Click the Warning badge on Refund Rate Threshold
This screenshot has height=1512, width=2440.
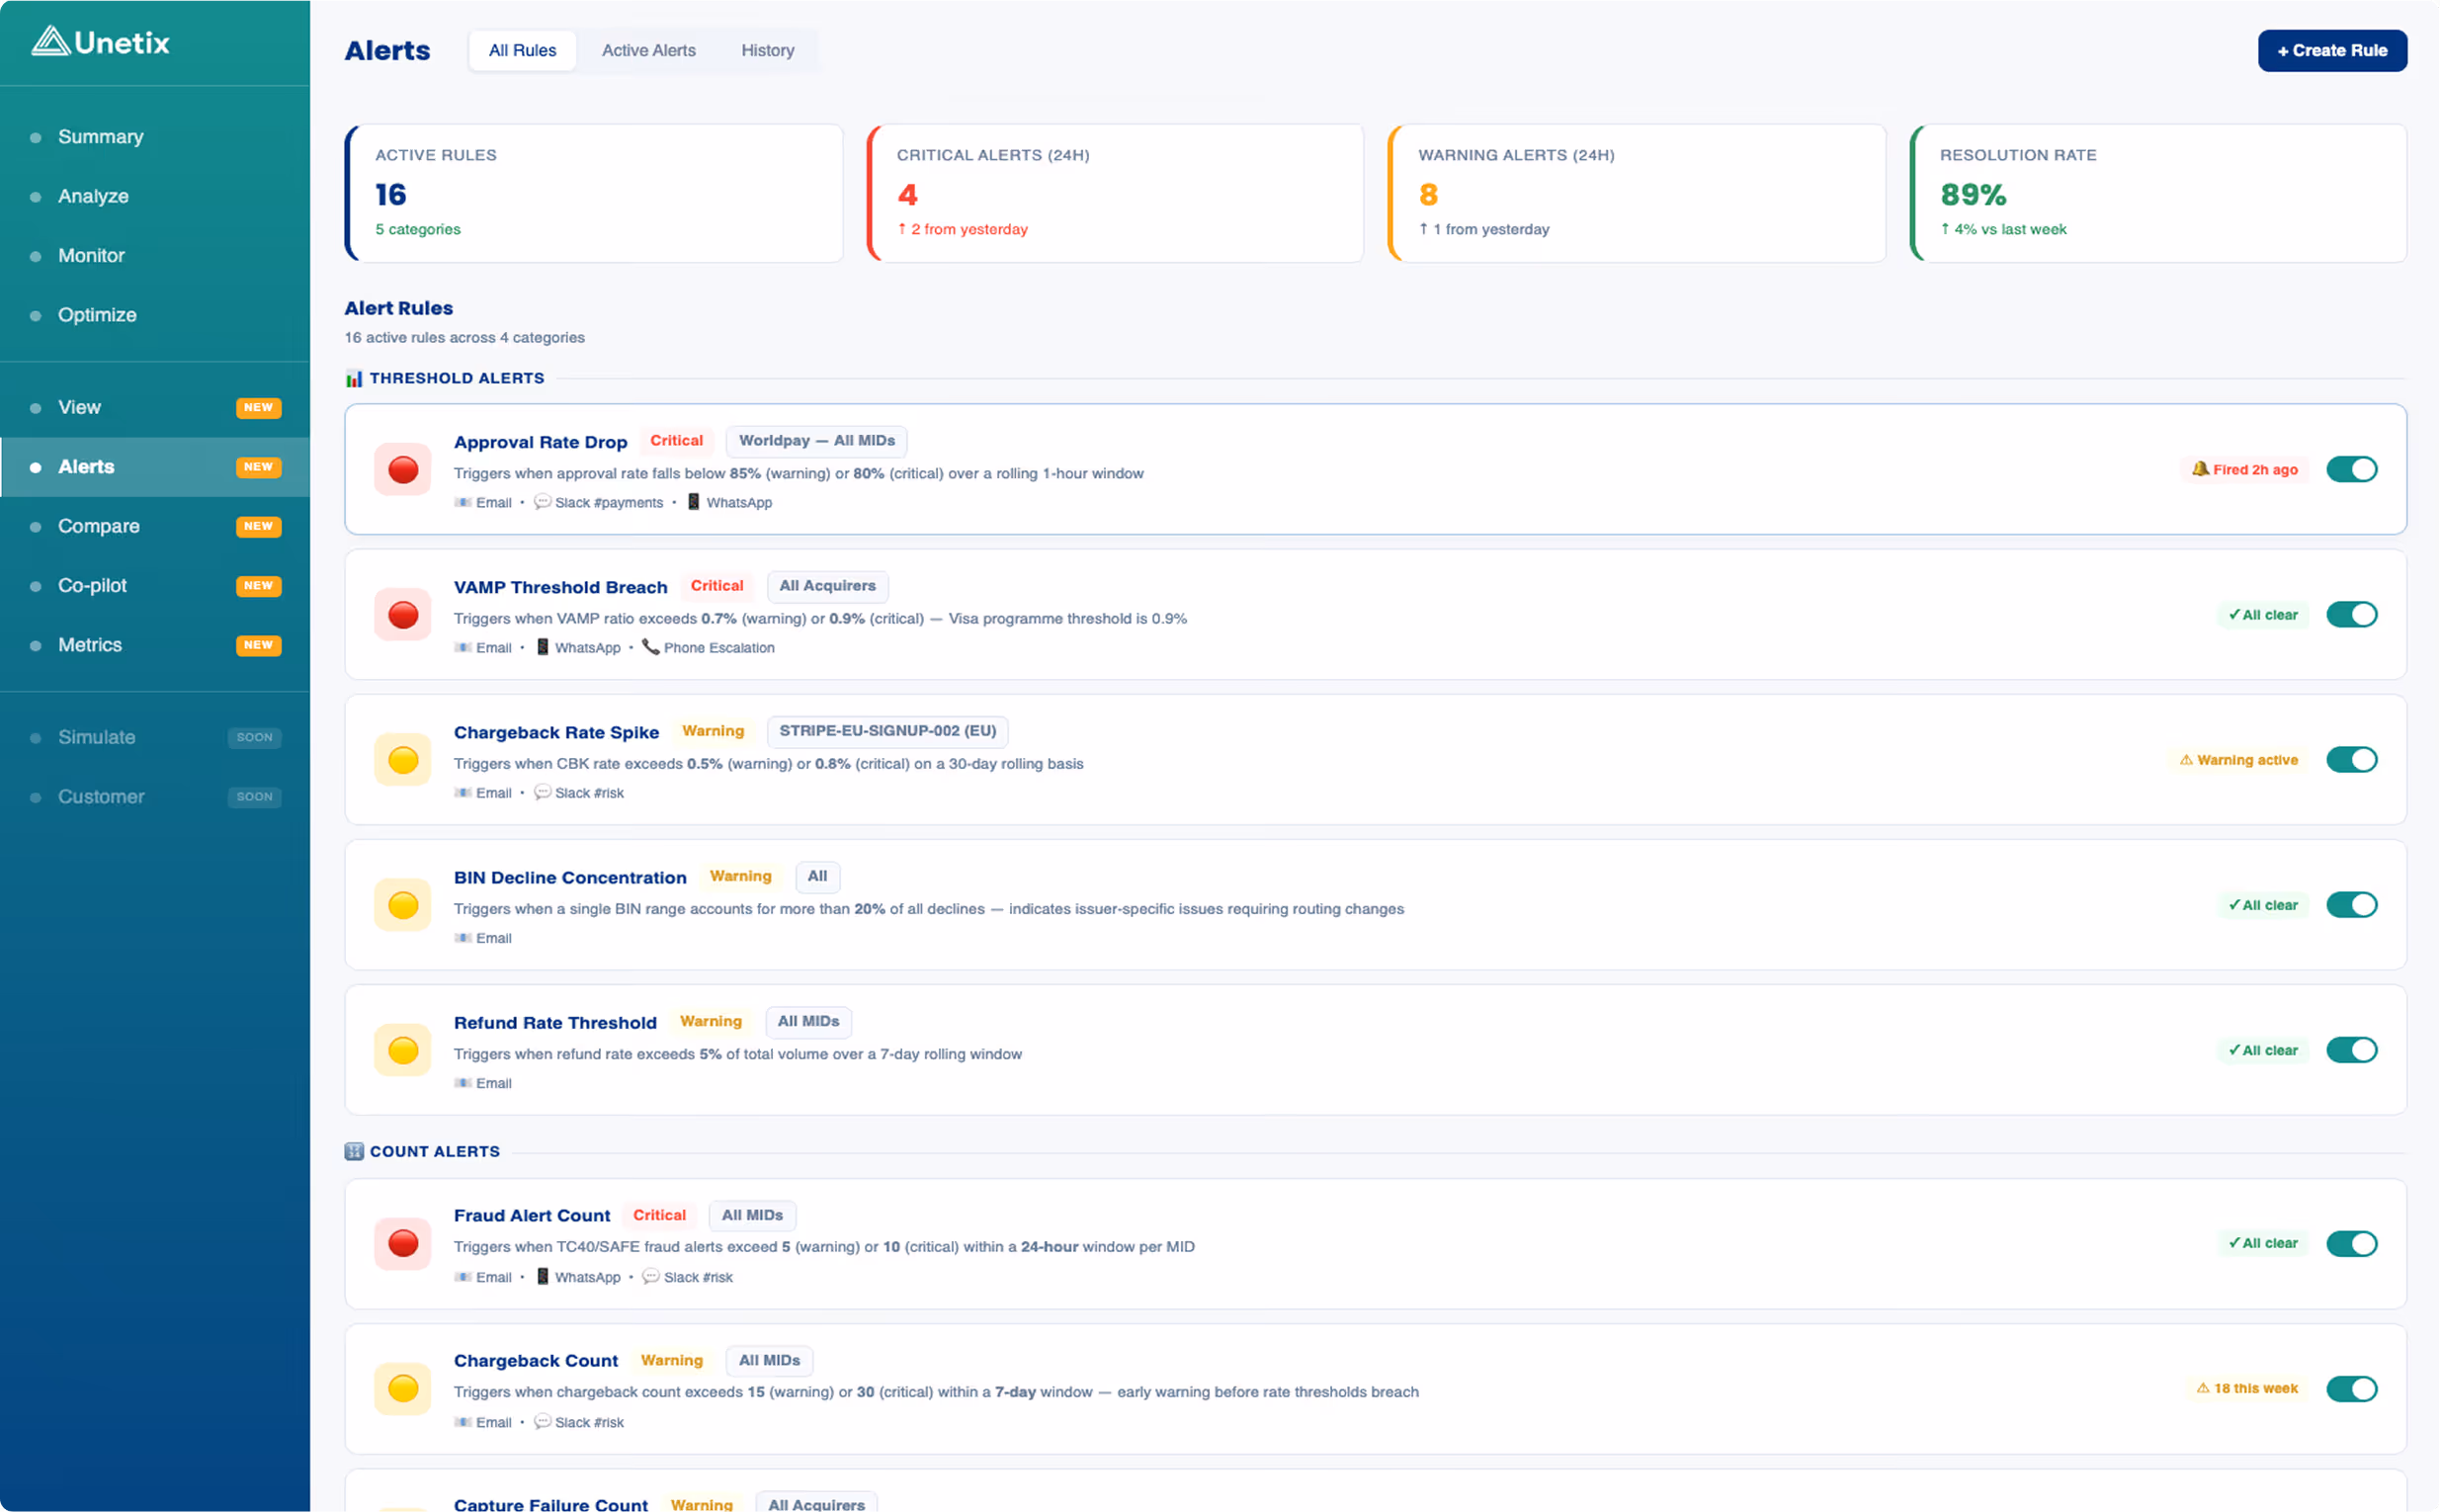pyautogui.click(x=710, y=1020)
